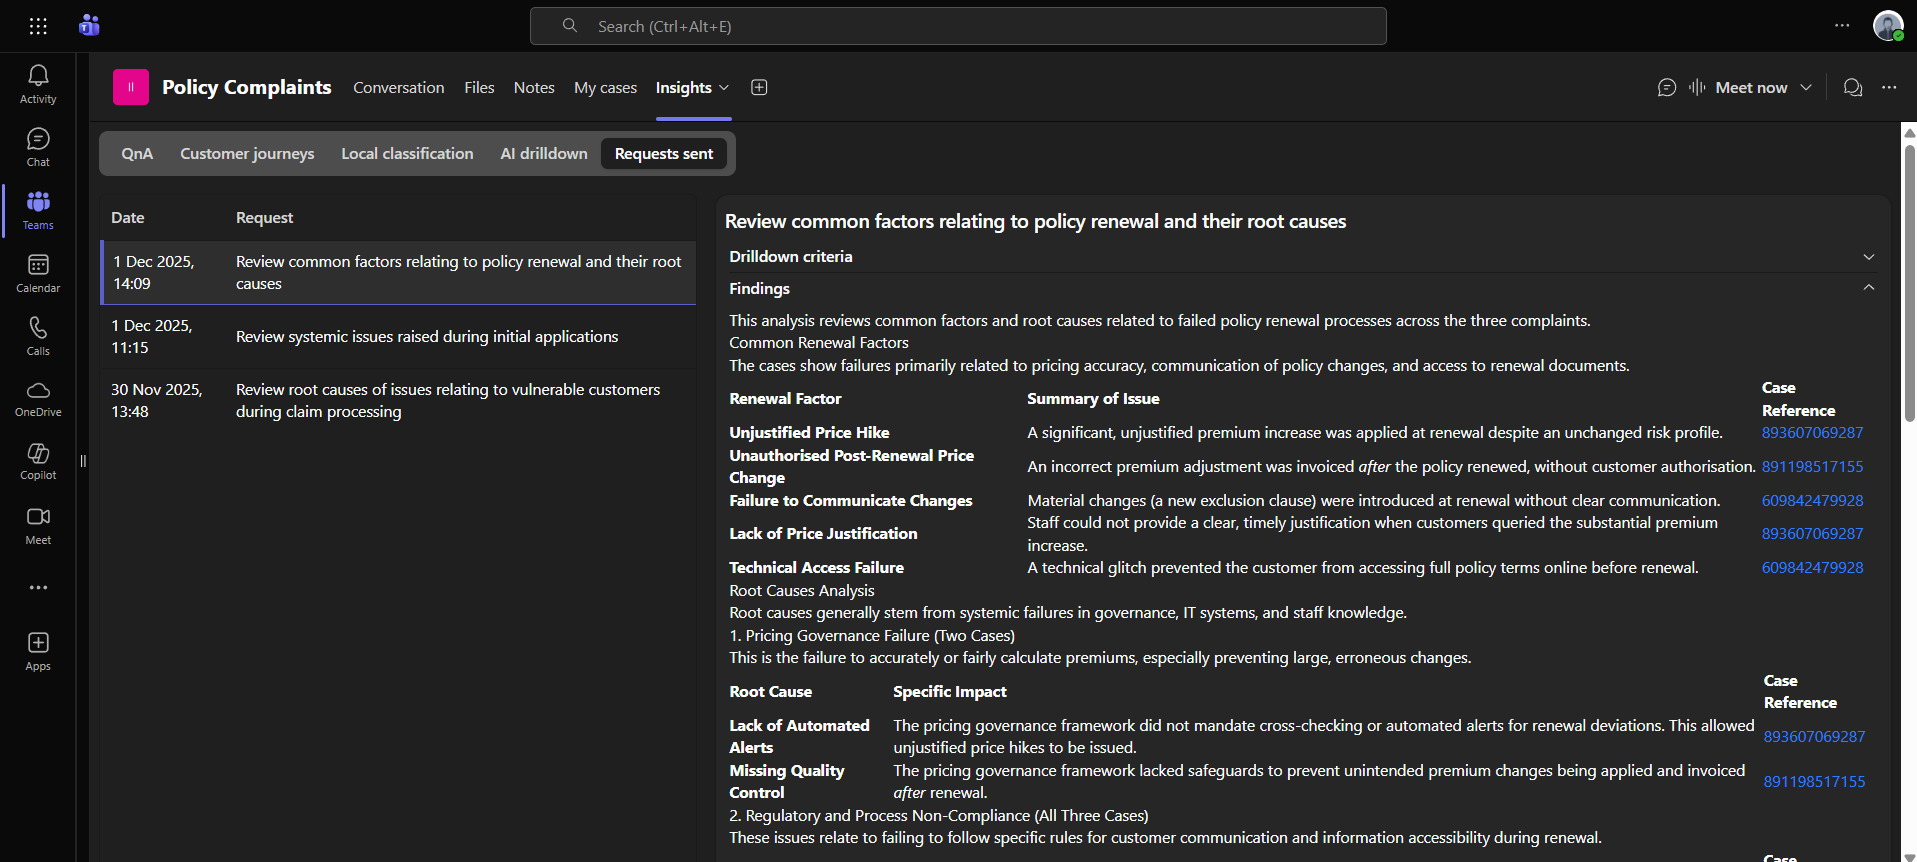Open OneDrive cloud icon
This screenshot has height=862, width=1917.
tap(38, 399)
